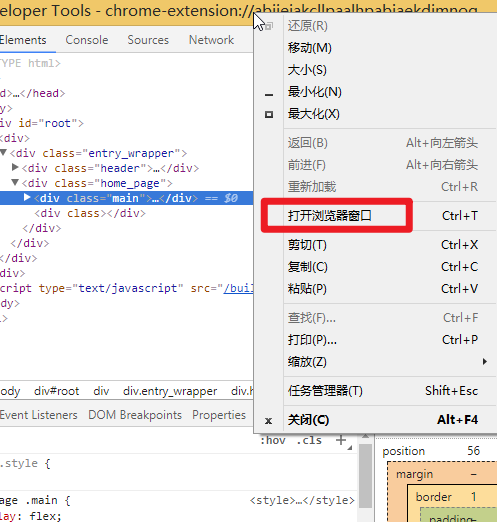Expand the selected main div node
This screenshot has width=497, height=522.
click(27, 198)
